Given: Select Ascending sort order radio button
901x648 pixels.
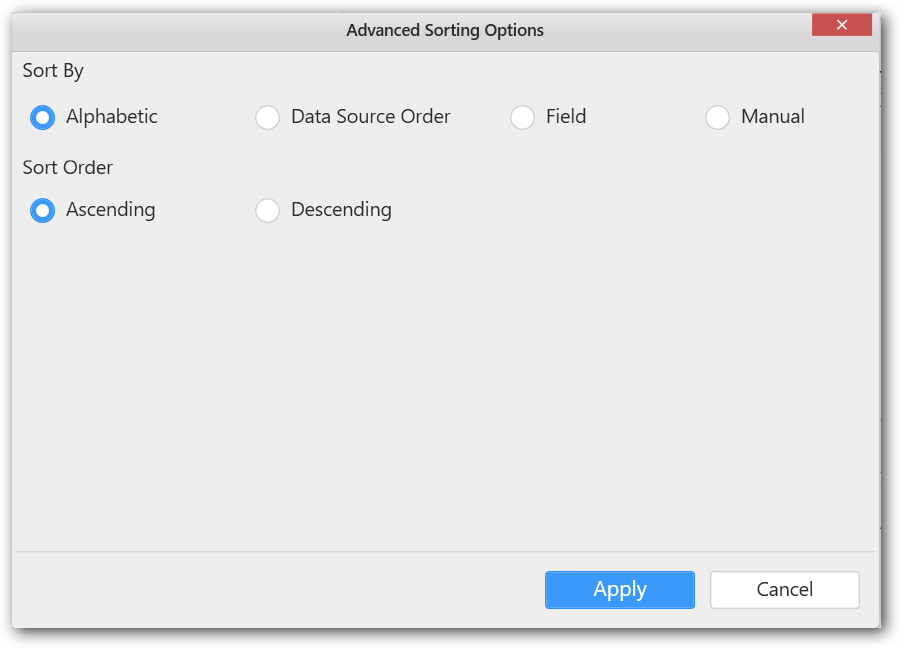Looking at the screenshot, I should pos(42,211).
